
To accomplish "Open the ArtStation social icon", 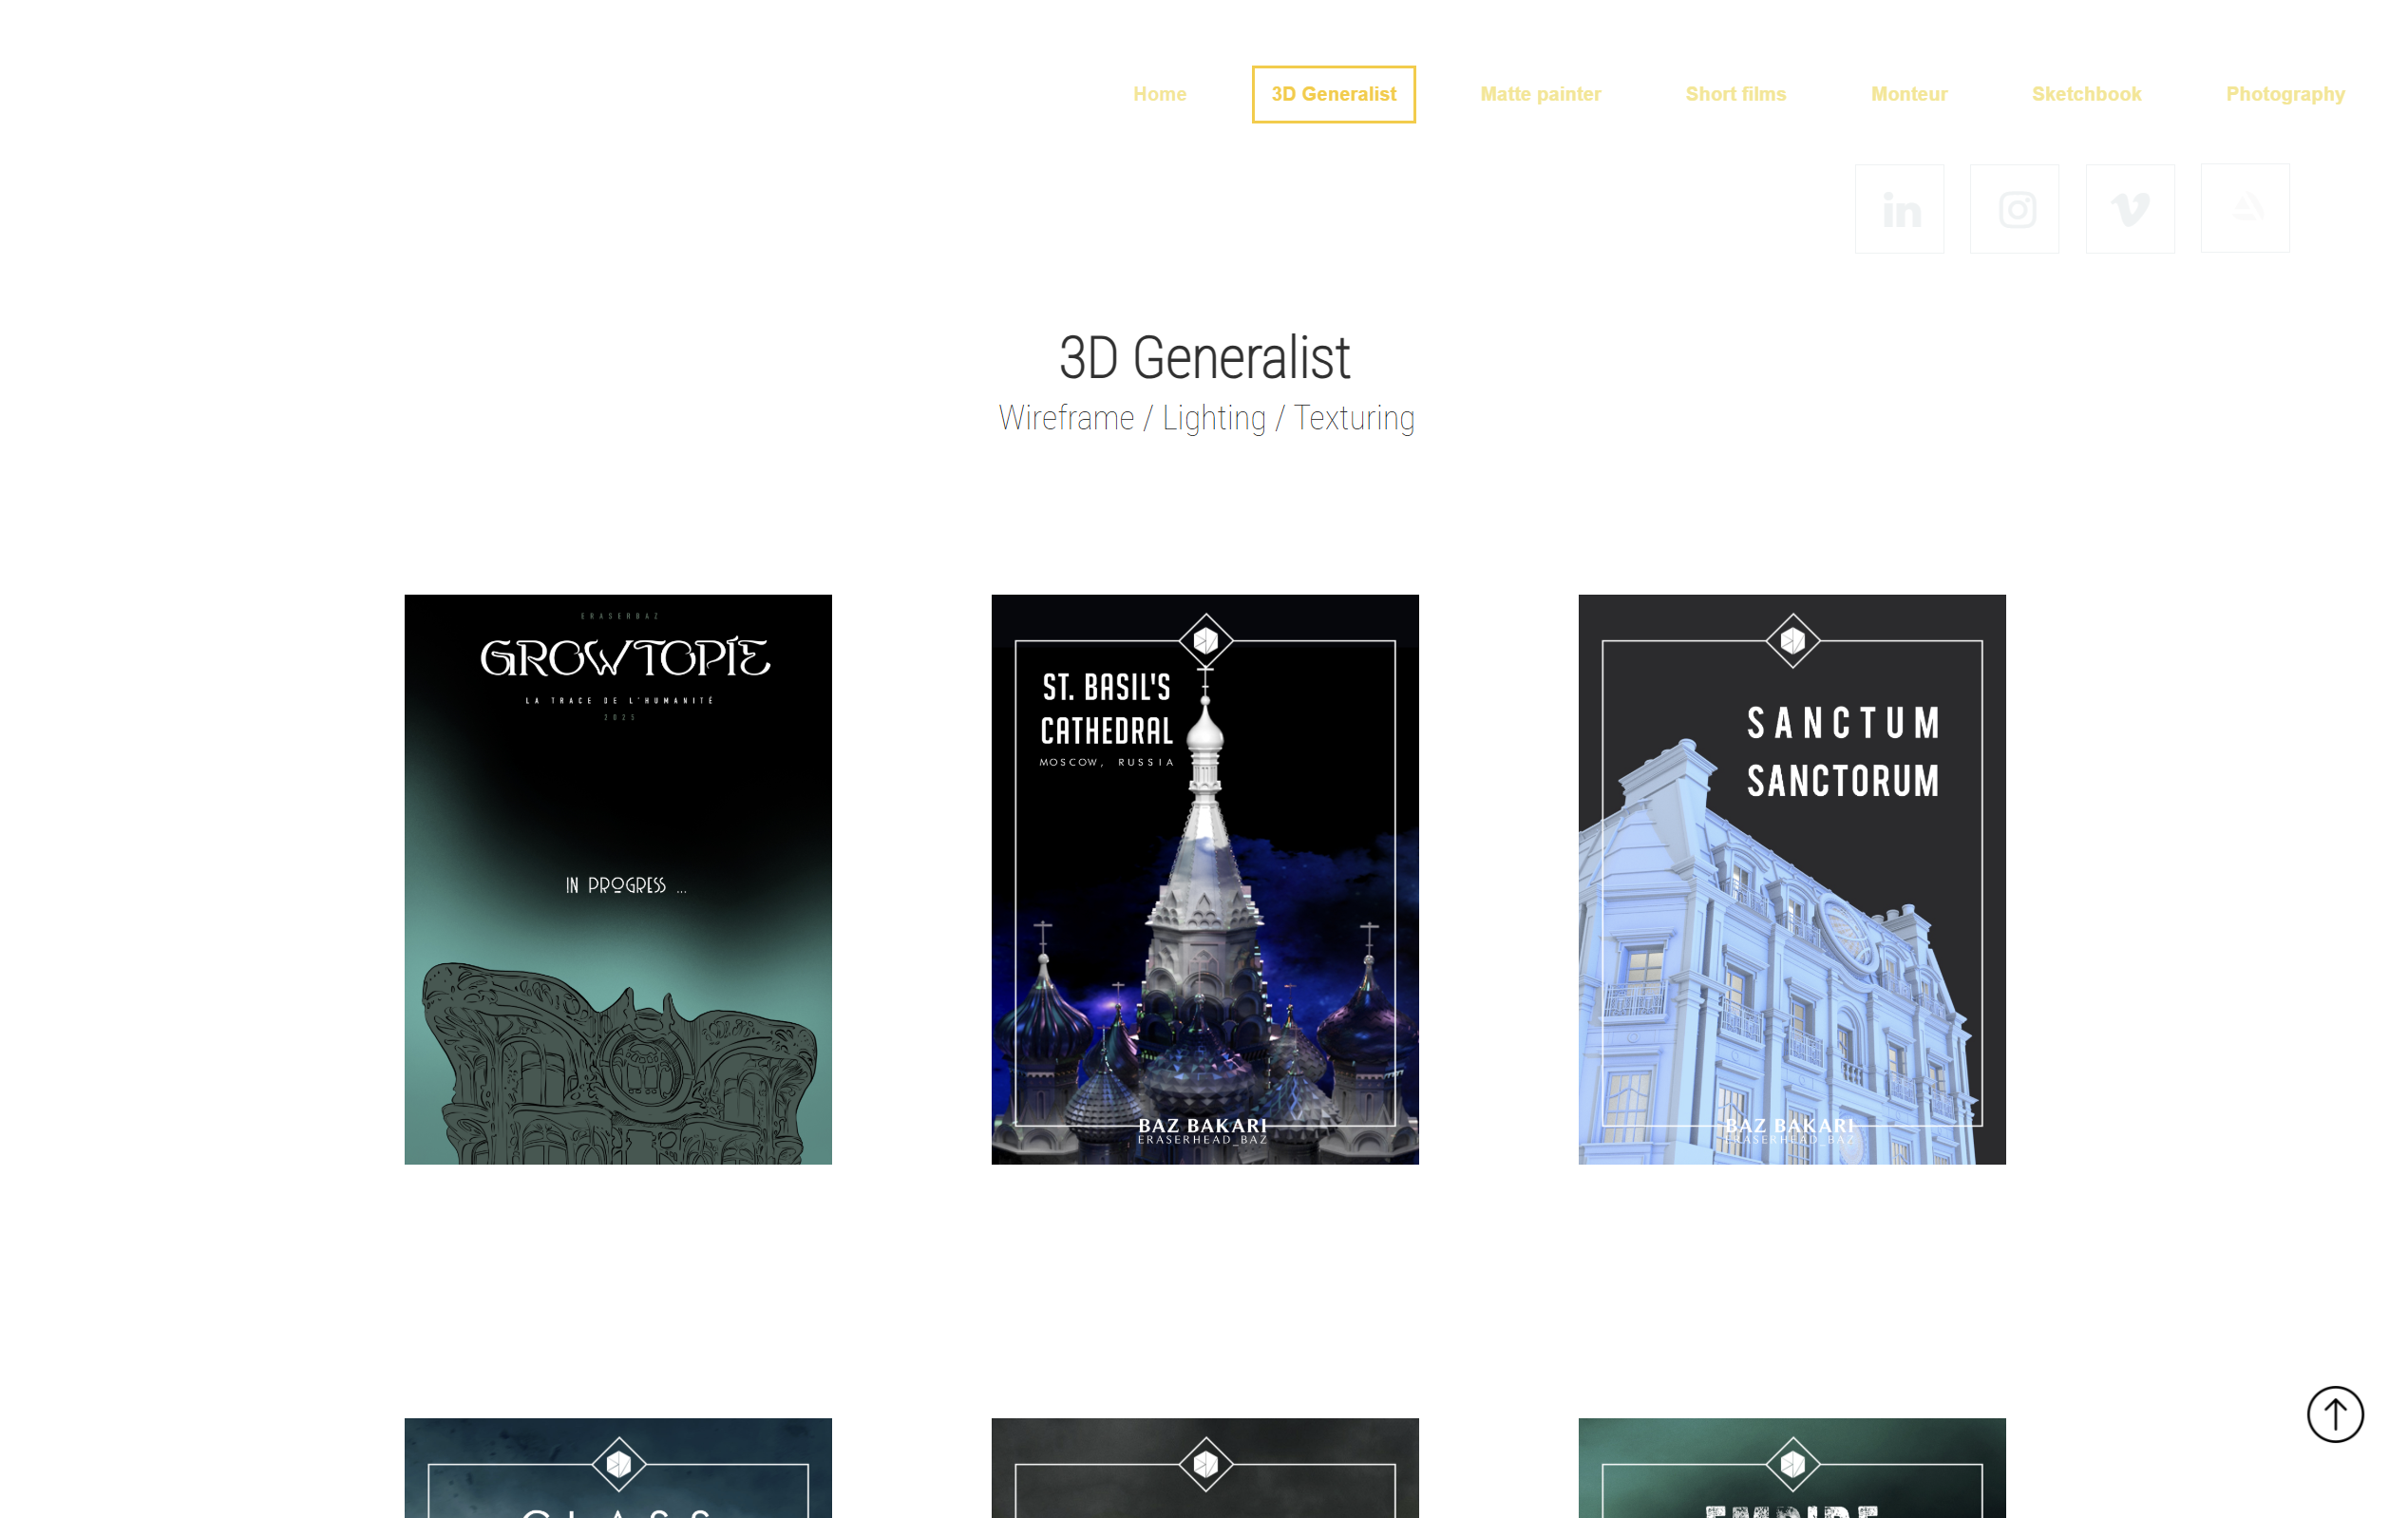I will tap(2245, 209).
